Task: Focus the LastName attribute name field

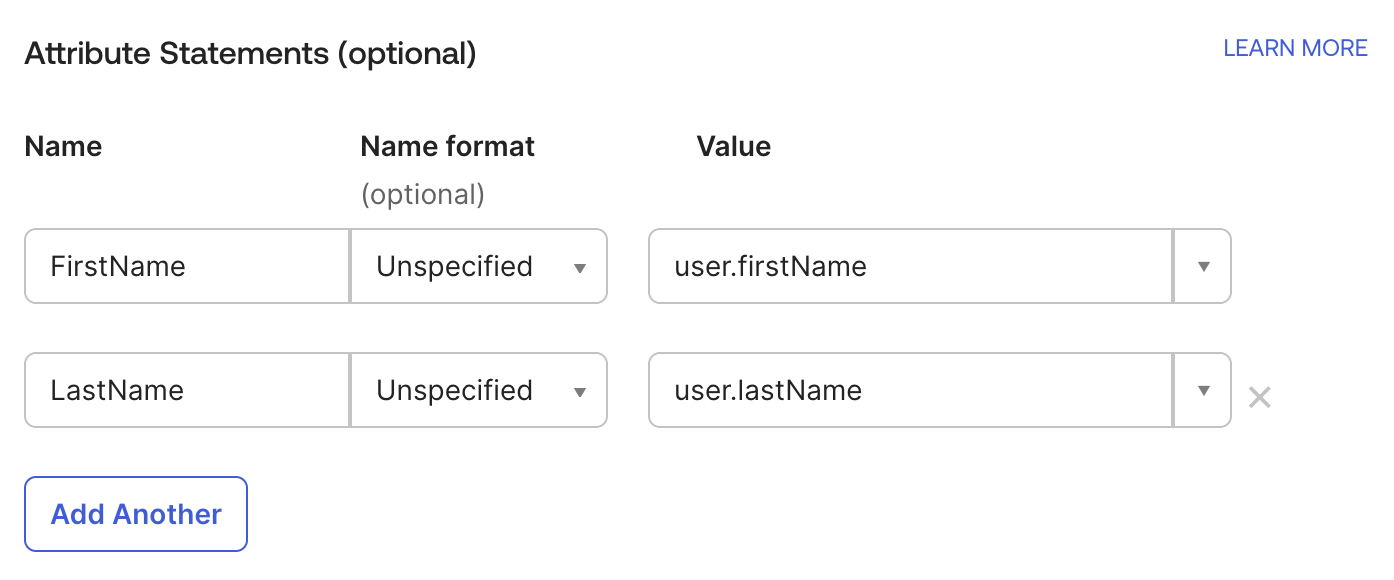Action: tap(187, 390)
